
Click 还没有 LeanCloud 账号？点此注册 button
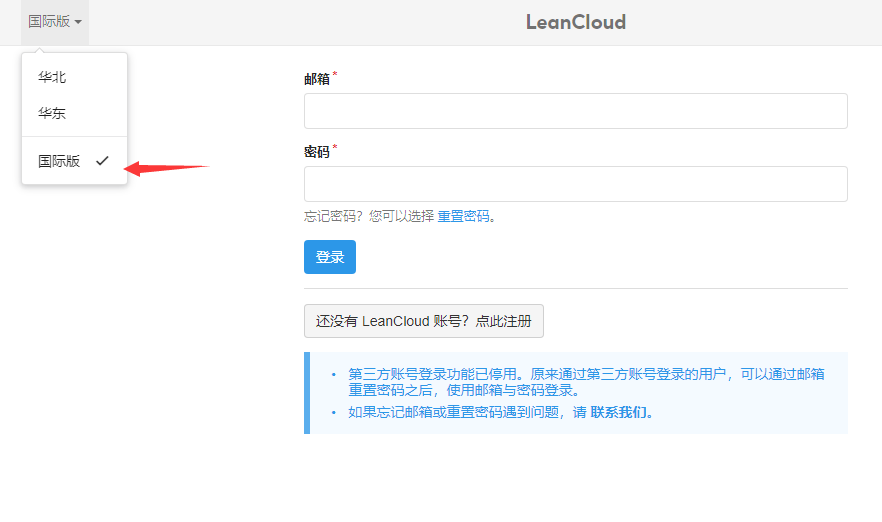[x=424, y=321]
